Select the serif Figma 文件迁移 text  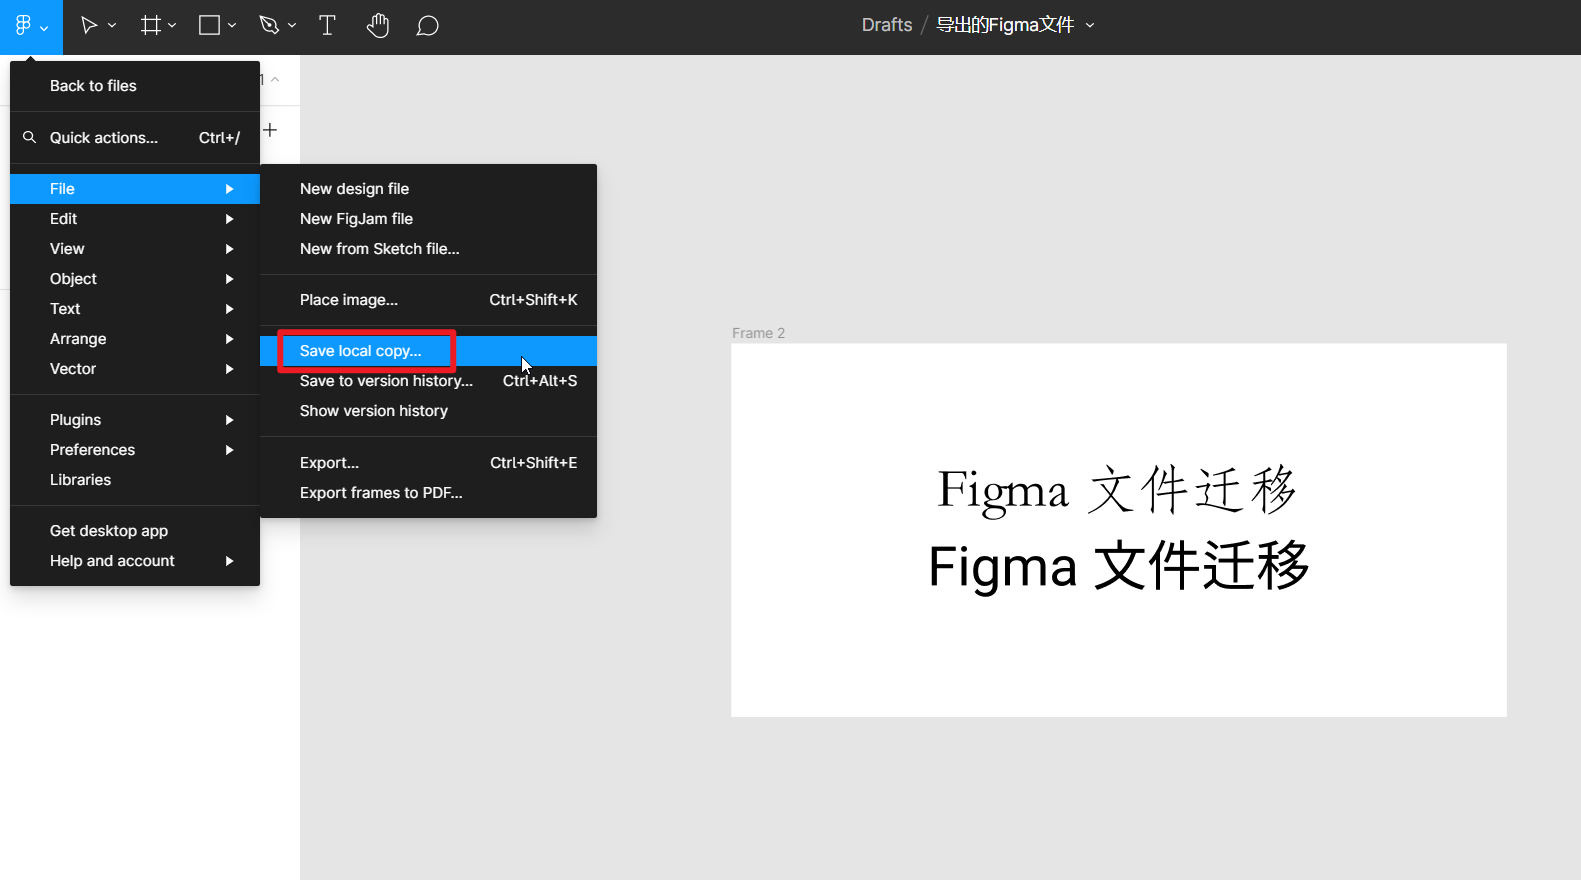click(1117, 490)
